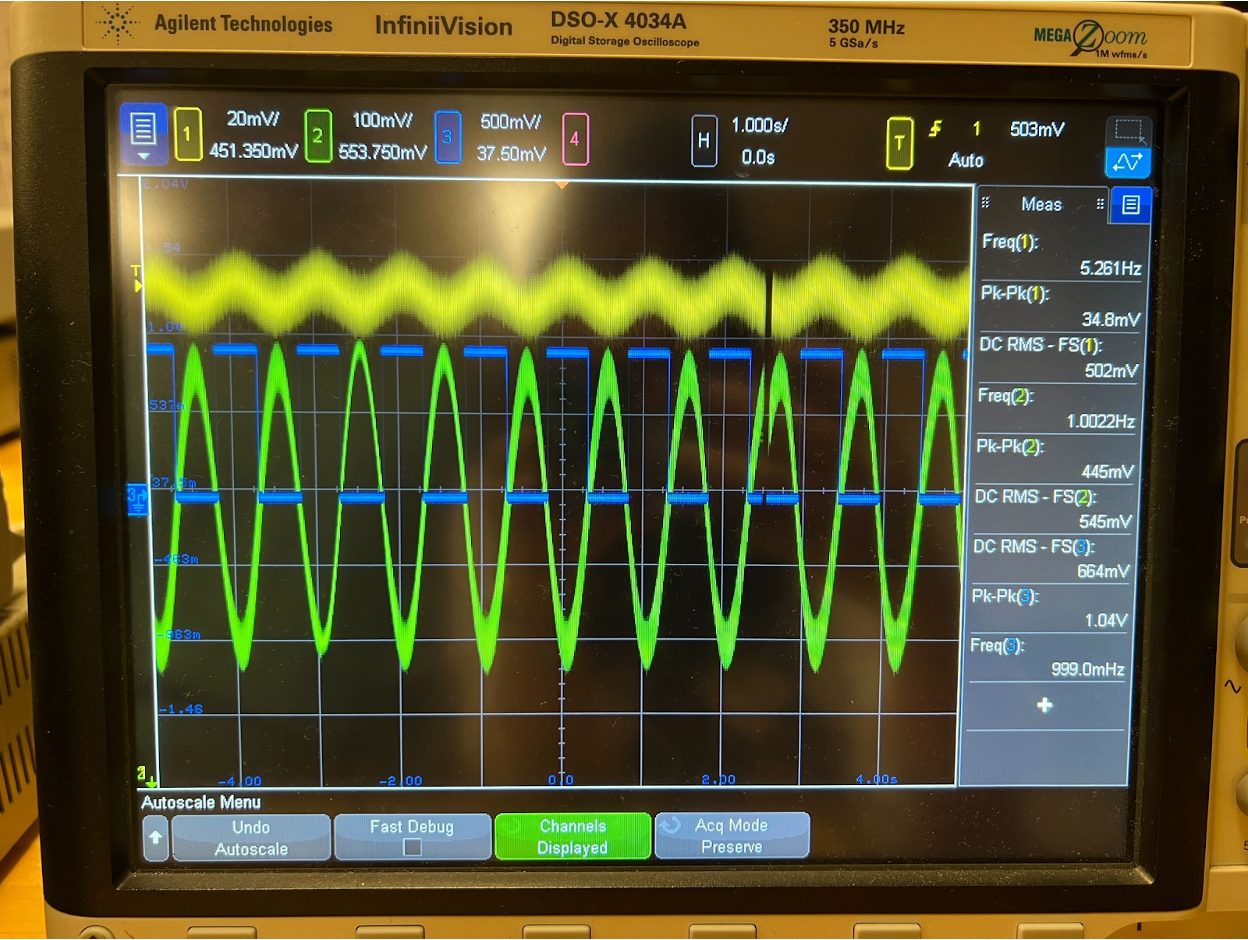Toggle the Fast Debug checkbox

(411, 848)
